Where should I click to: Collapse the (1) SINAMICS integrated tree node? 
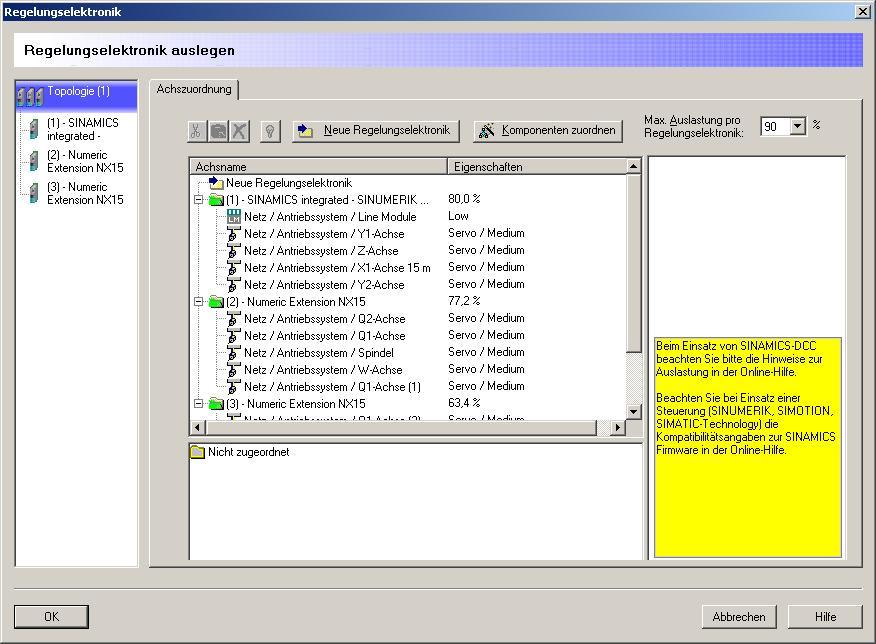click(198, 200)
